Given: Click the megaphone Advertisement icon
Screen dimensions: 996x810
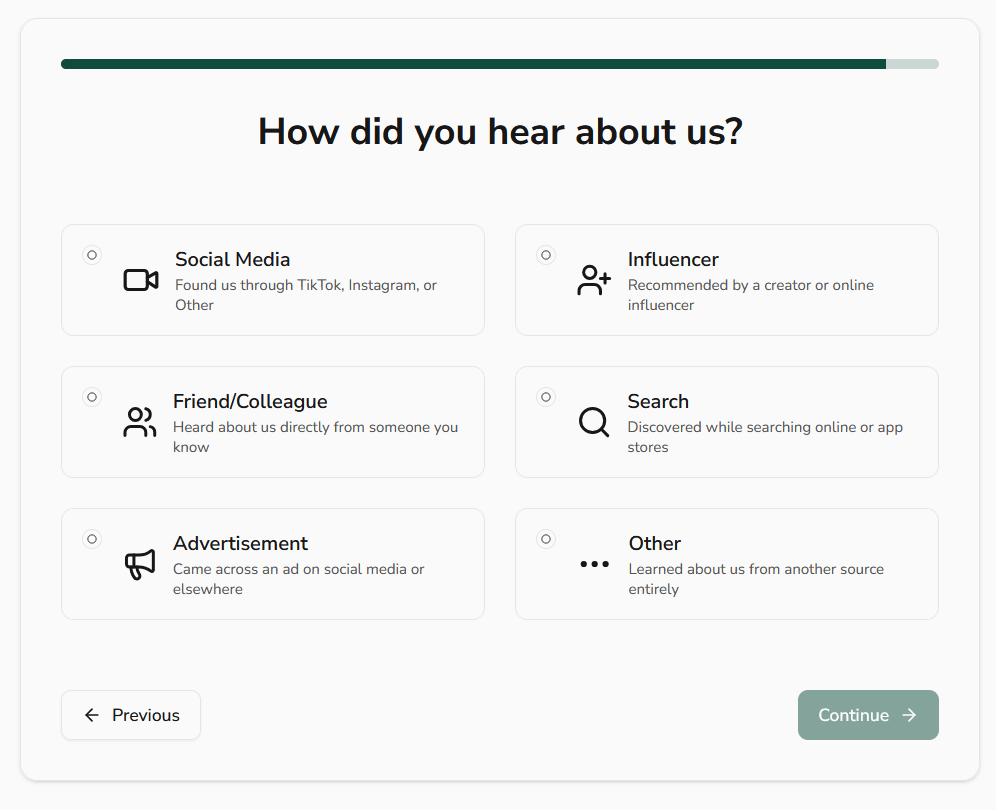Looking at the screenshot, I should [140, 564].
